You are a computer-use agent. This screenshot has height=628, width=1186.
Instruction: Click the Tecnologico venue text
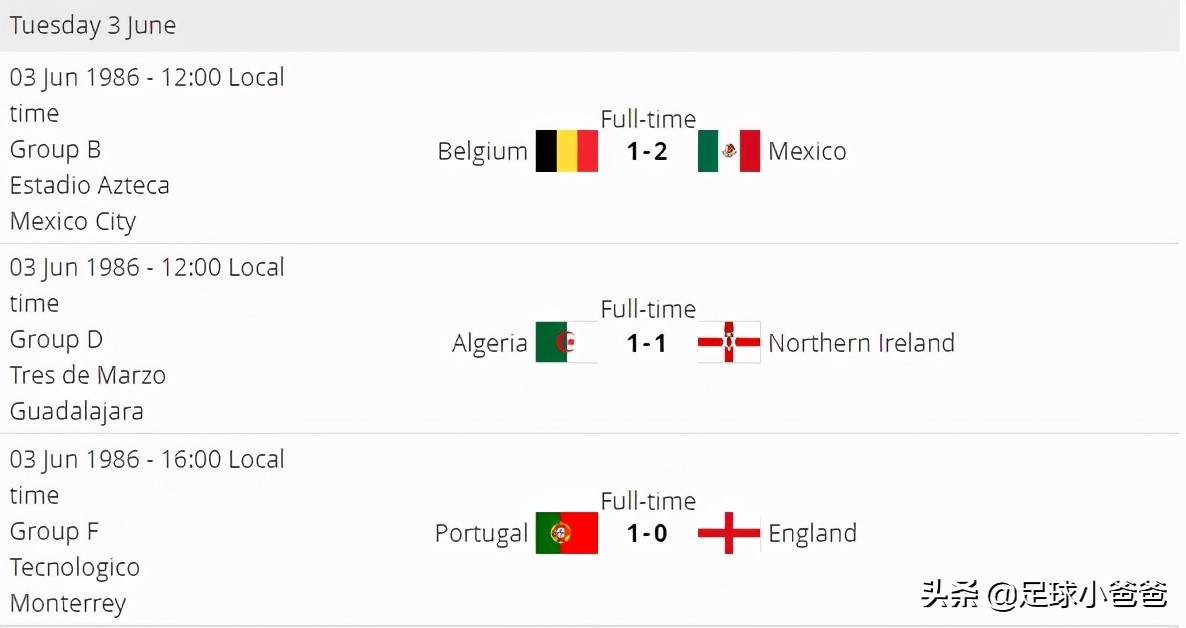click(75, 567)
